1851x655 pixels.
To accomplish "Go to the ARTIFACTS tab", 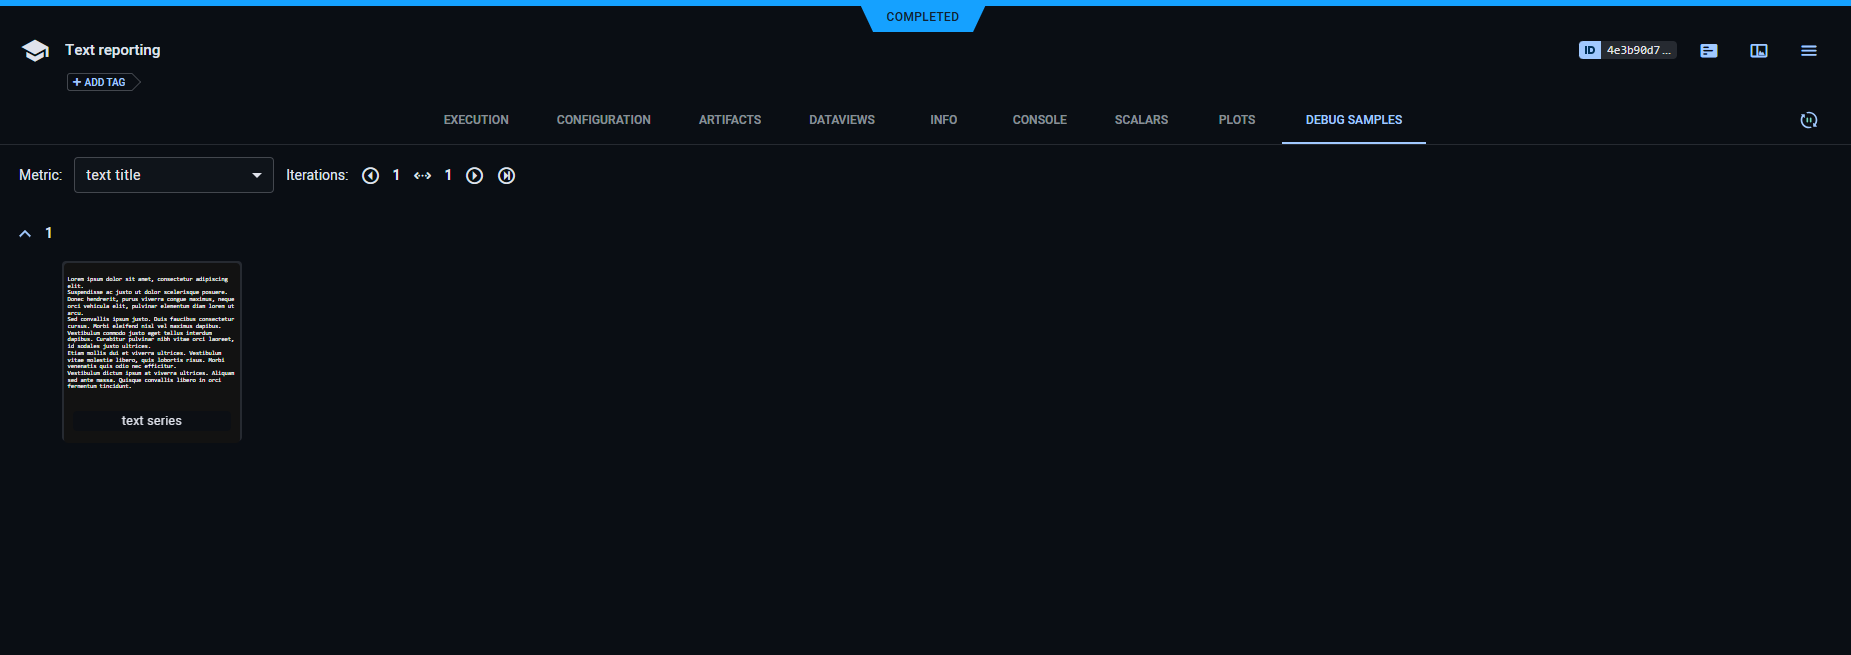I will 729,120.
